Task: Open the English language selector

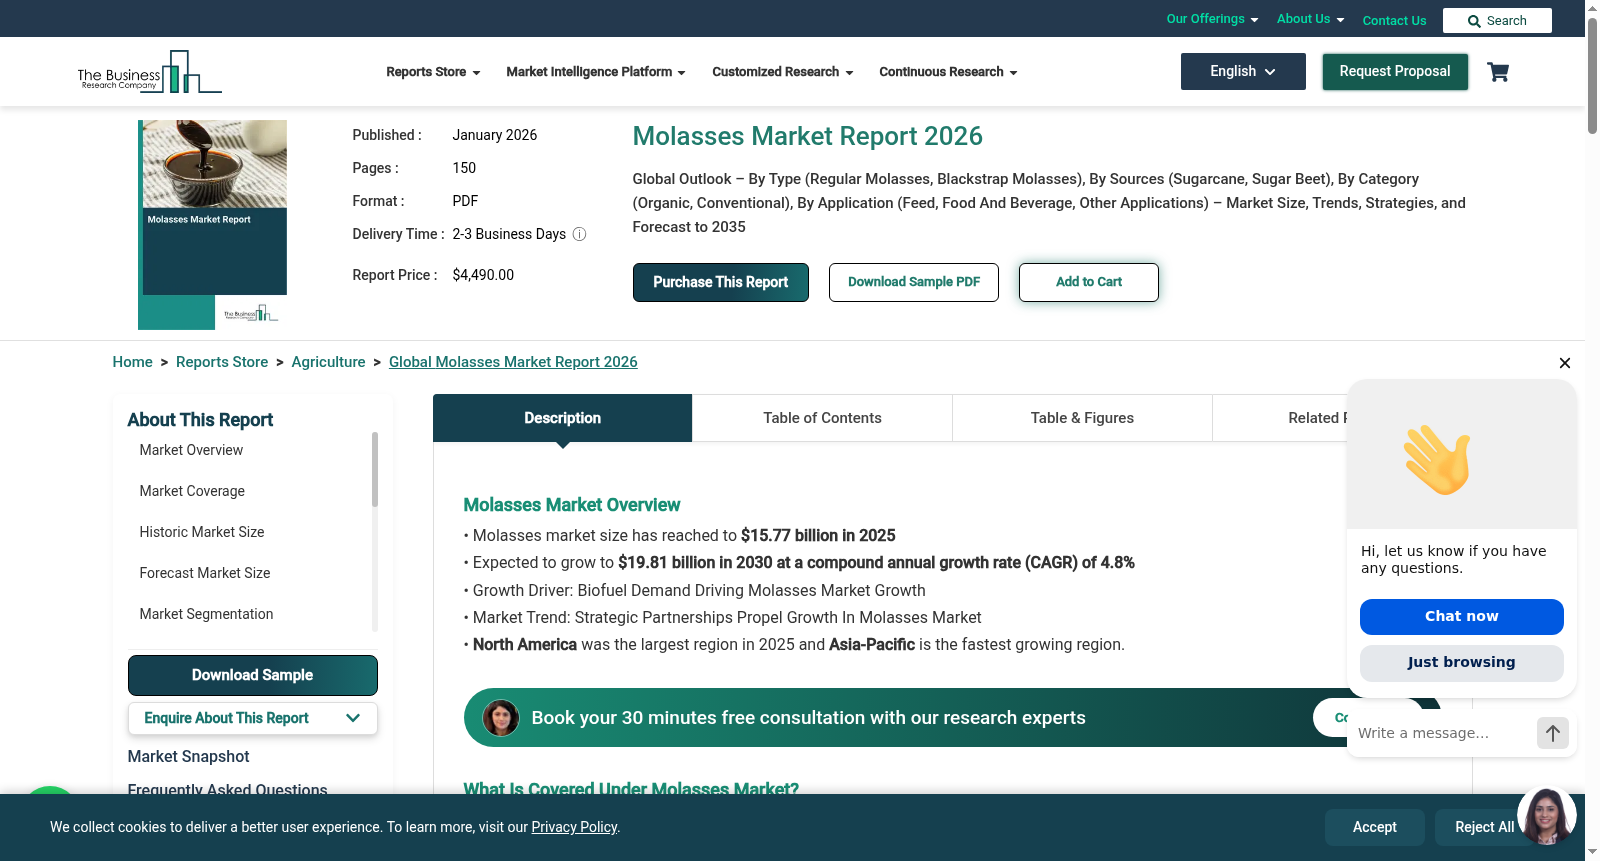Action: [x=1243, y=72]
